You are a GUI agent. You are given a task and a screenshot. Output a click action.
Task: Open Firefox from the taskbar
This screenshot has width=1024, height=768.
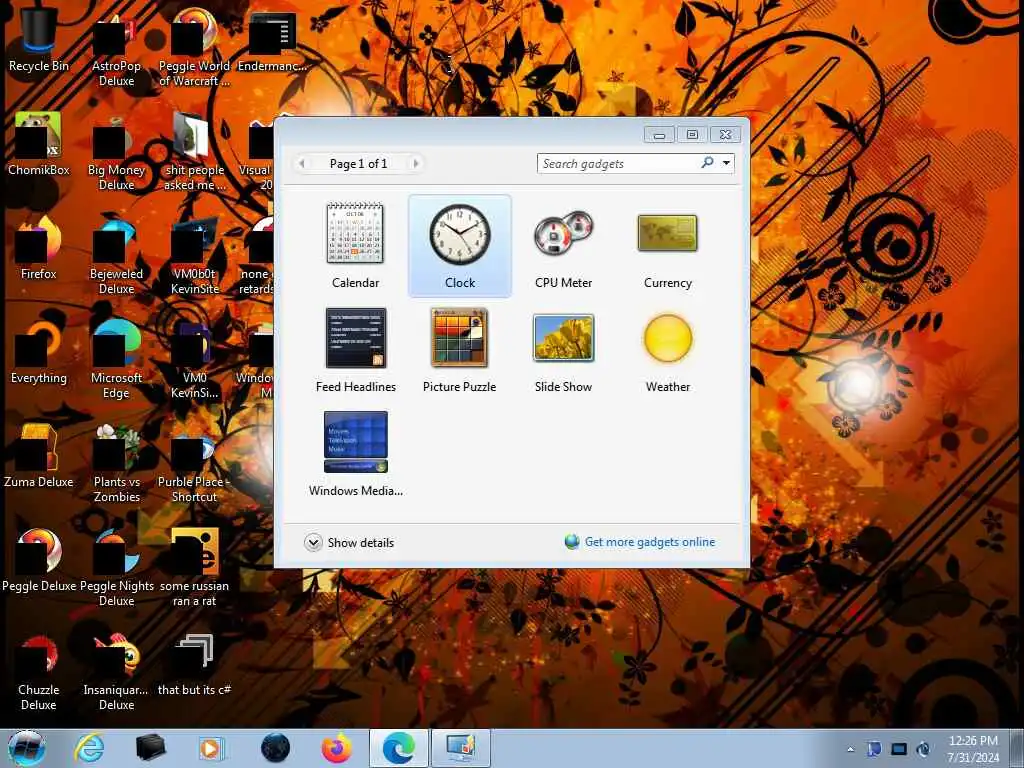[336, 748]
